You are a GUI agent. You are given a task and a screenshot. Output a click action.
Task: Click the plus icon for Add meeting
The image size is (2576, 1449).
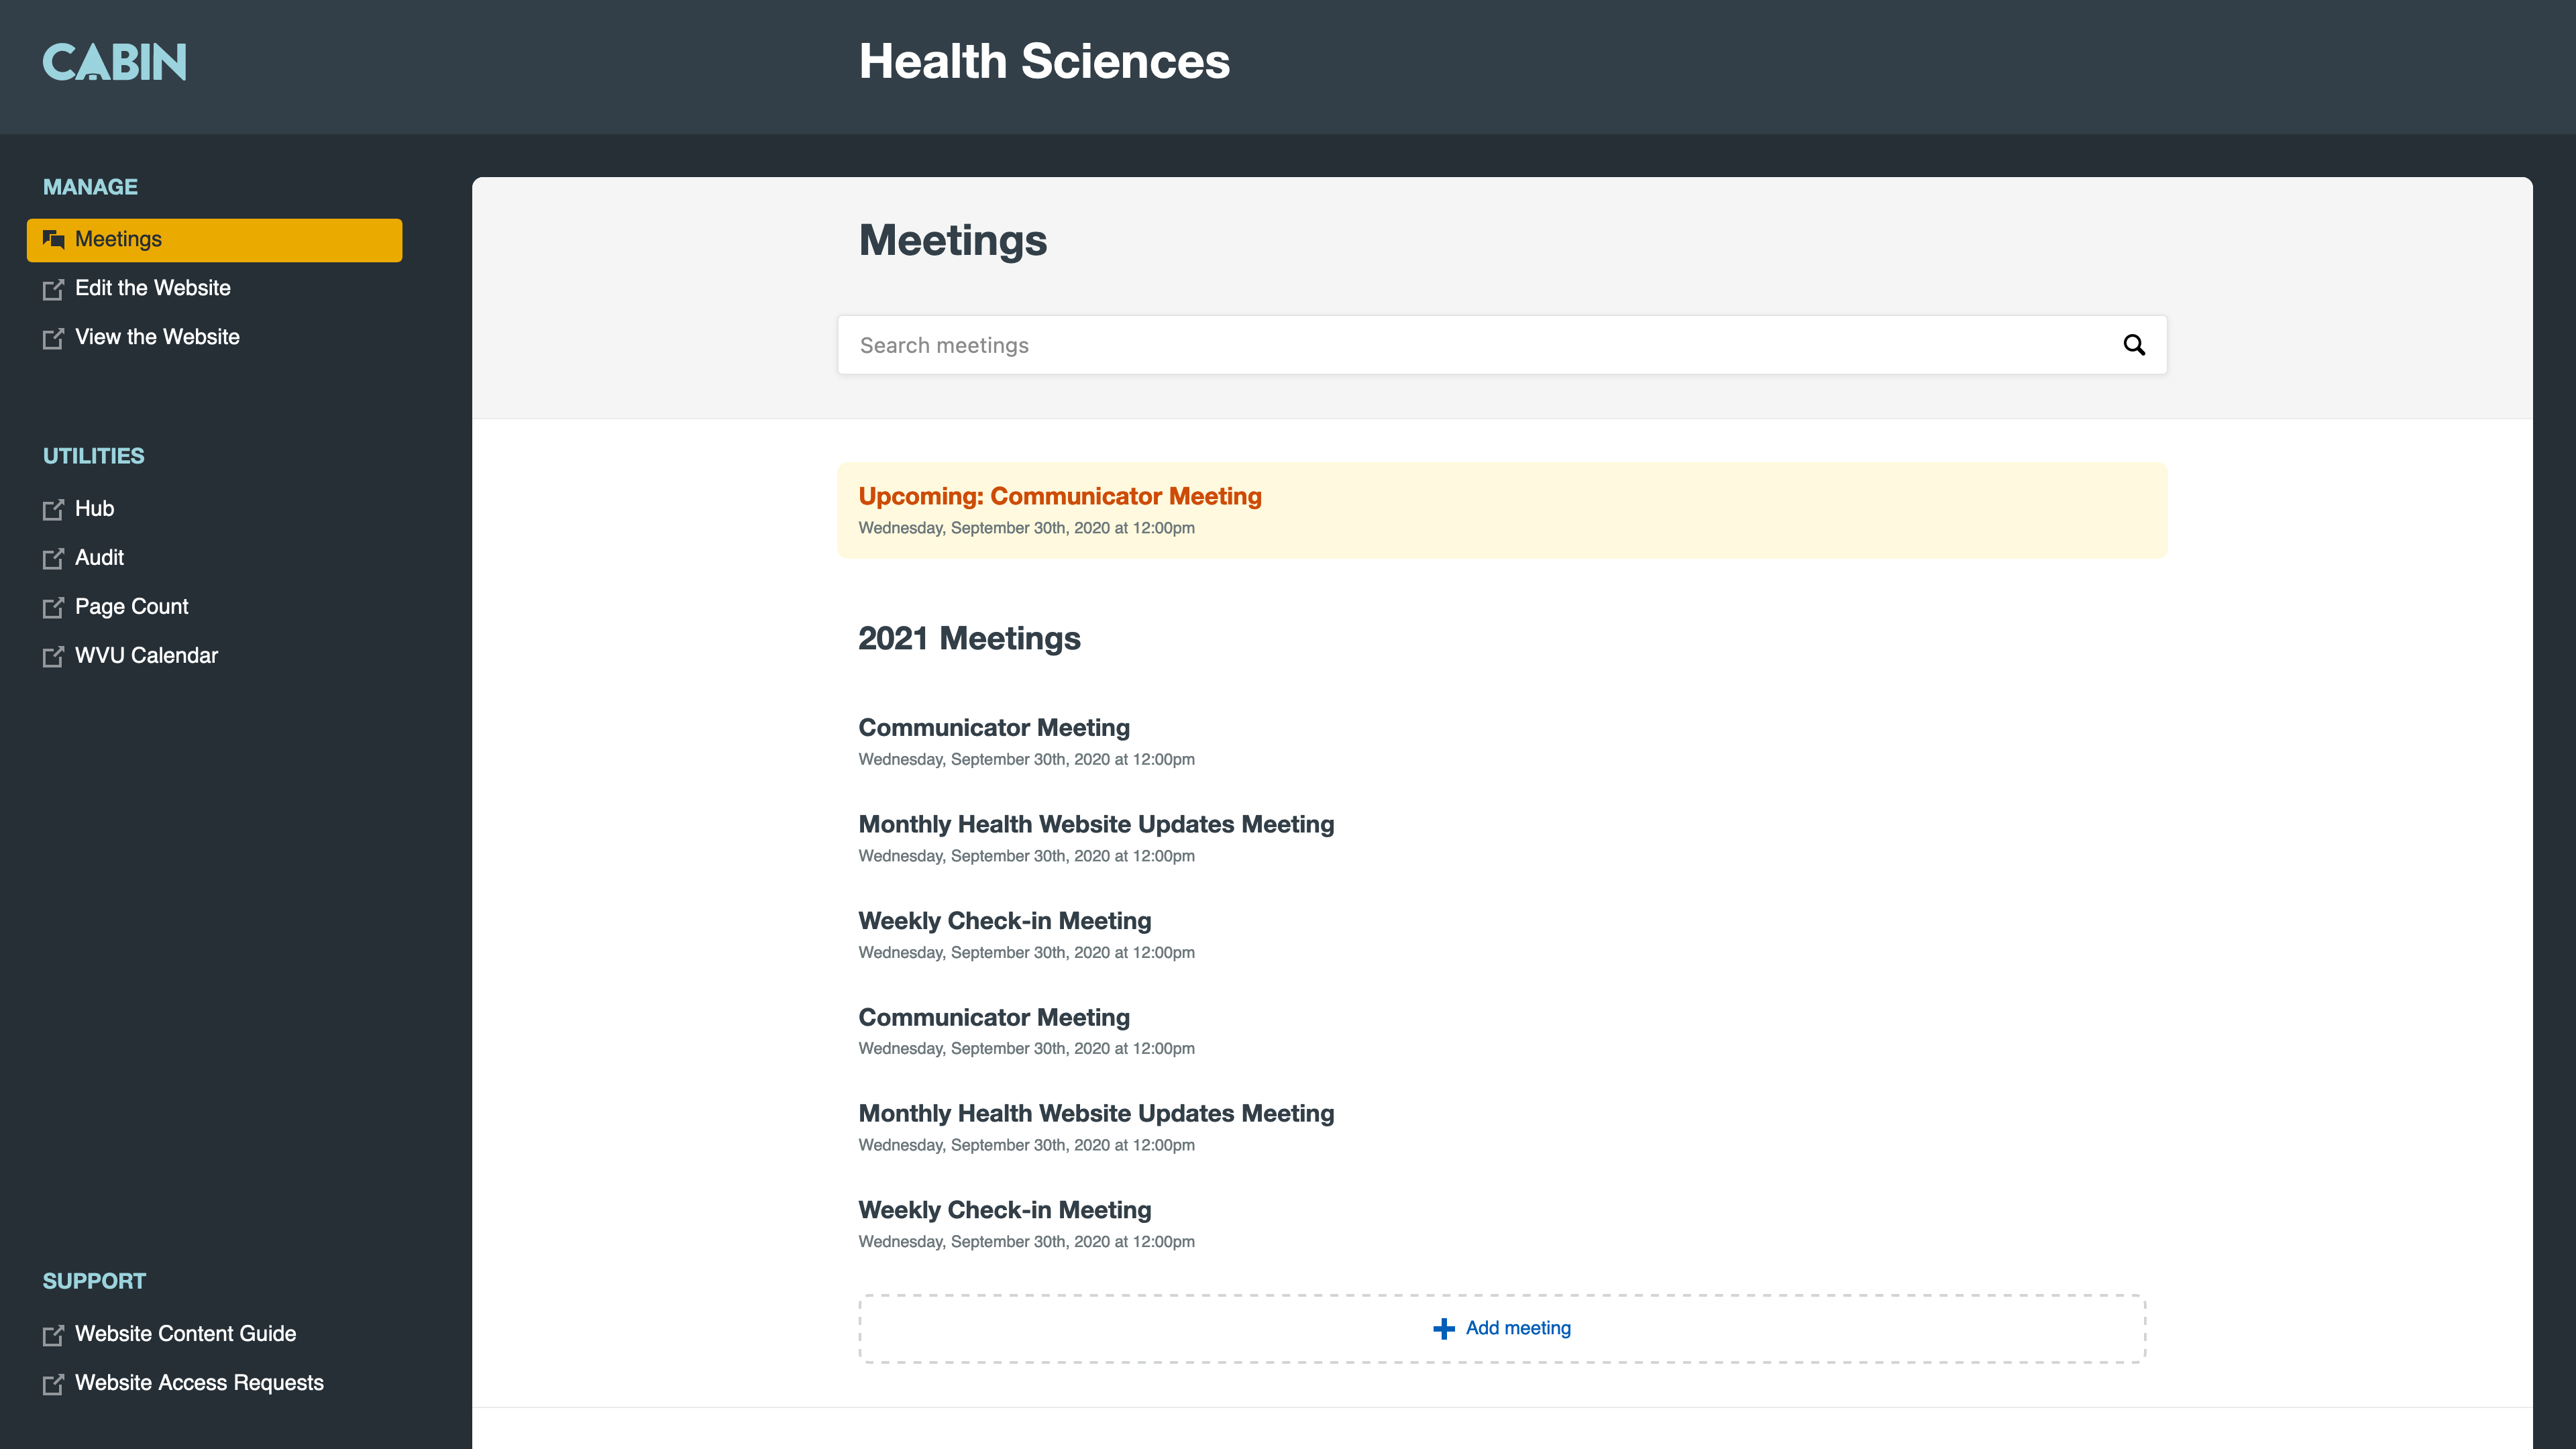tap(1443, 1328)
